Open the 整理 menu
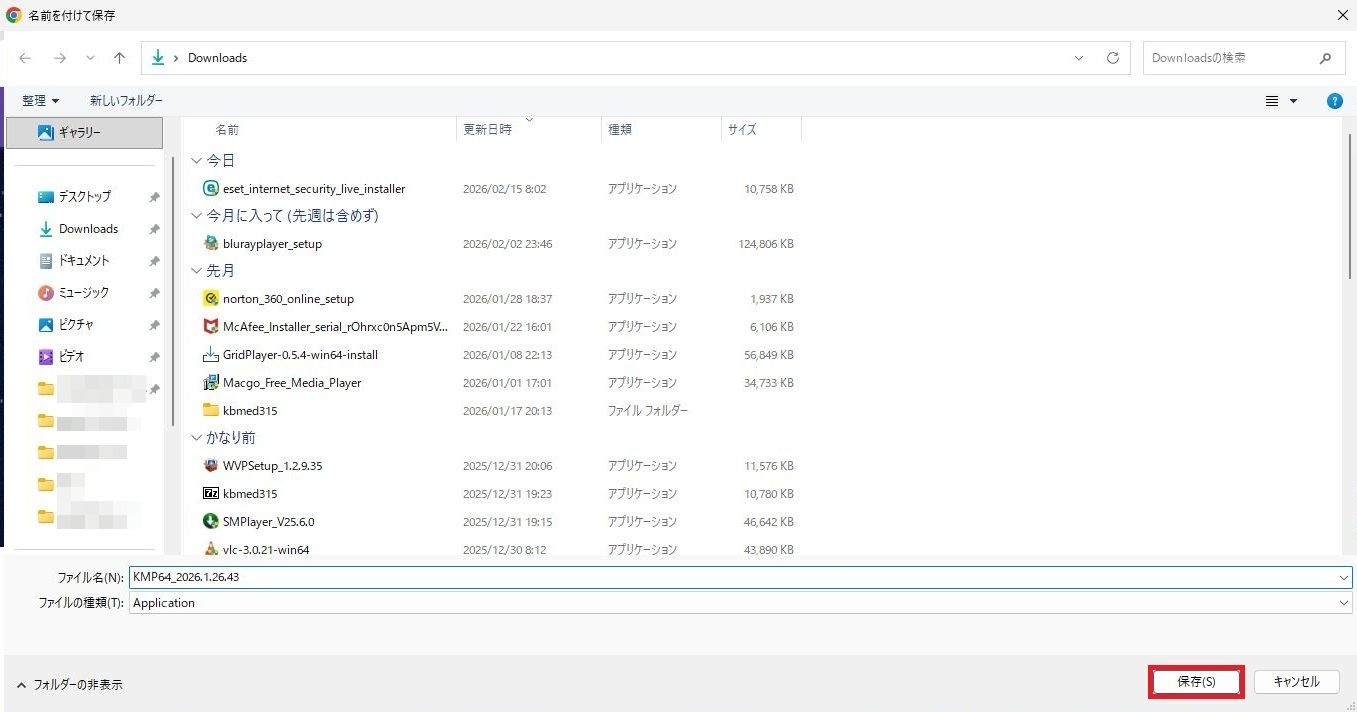Image resolution: width=1357 pixels, height=712 pixels. tap(41, 101)
